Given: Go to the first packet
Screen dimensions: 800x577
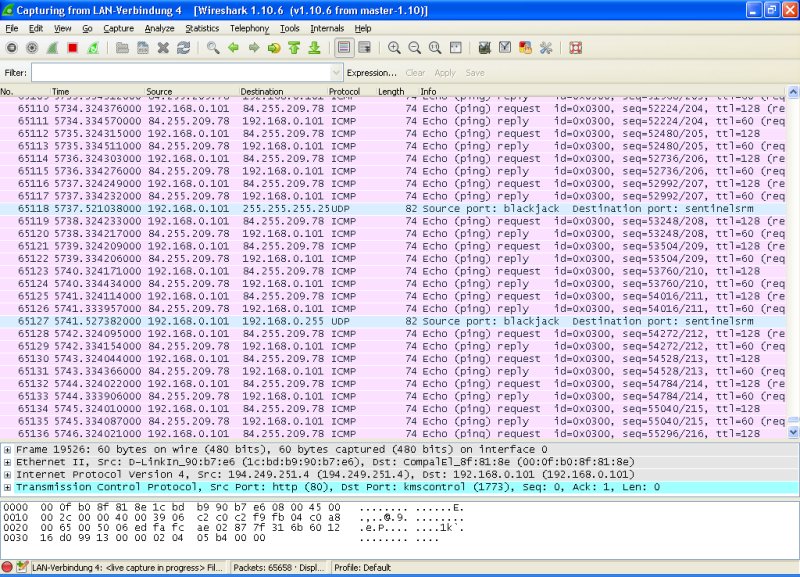Looking at the screenshot, I should pyautogui.click(x=295, y=47).
